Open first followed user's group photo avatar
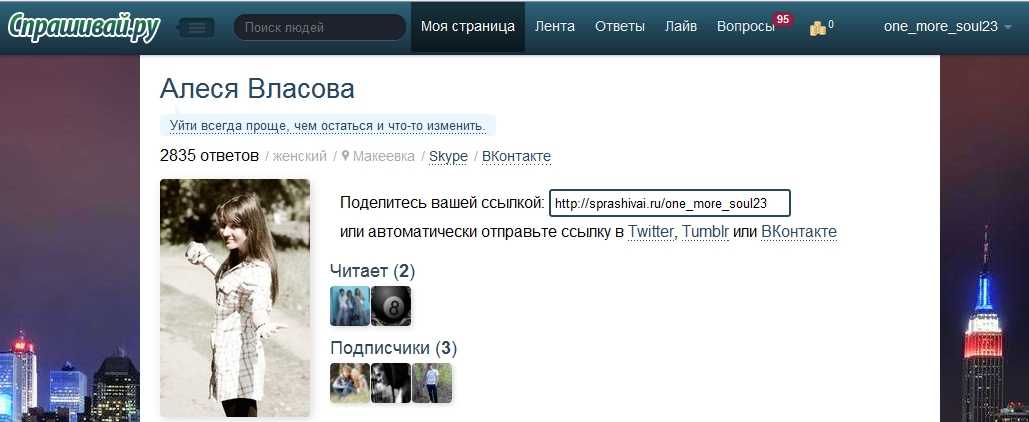The image size is (1029, 422). [350, 306]
